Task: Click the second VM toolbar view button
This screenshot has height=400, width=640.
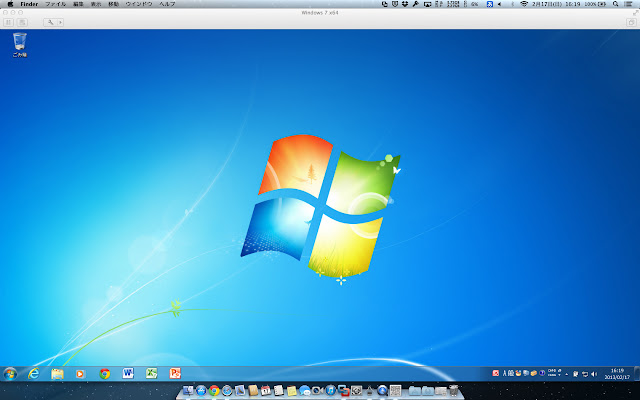Action: (x=22, y=22)
